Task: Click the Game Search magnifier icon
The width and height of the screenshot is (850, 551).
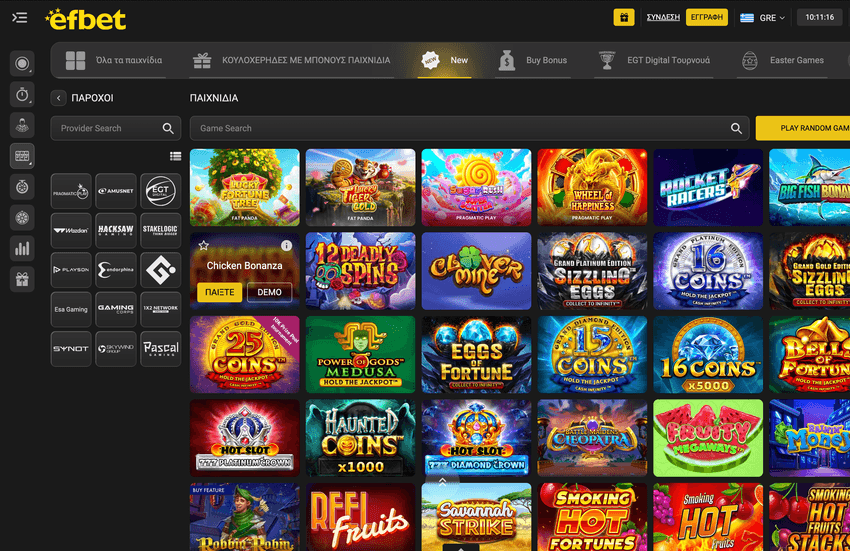Action: click(736, 129)
